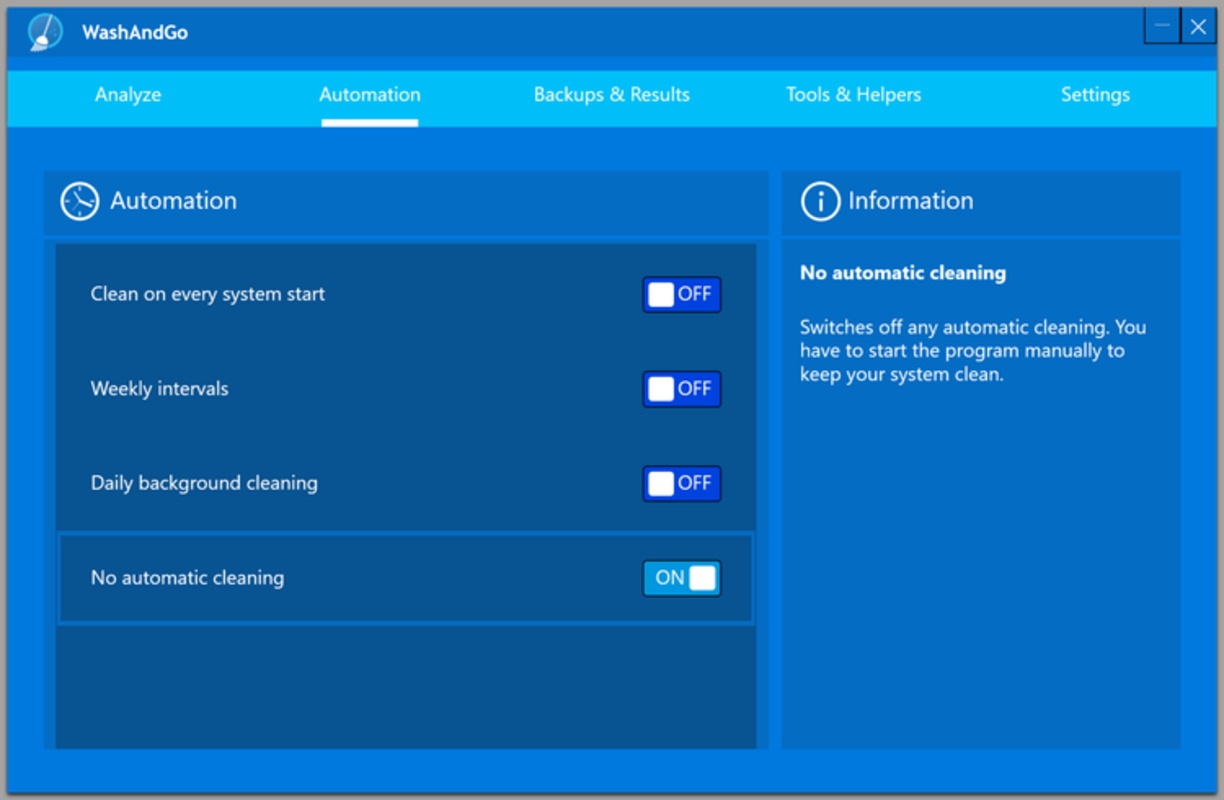Switch off No automatic cleaning toggle
This screenshot has width=1224, height=800.
[x=682, y=577]
